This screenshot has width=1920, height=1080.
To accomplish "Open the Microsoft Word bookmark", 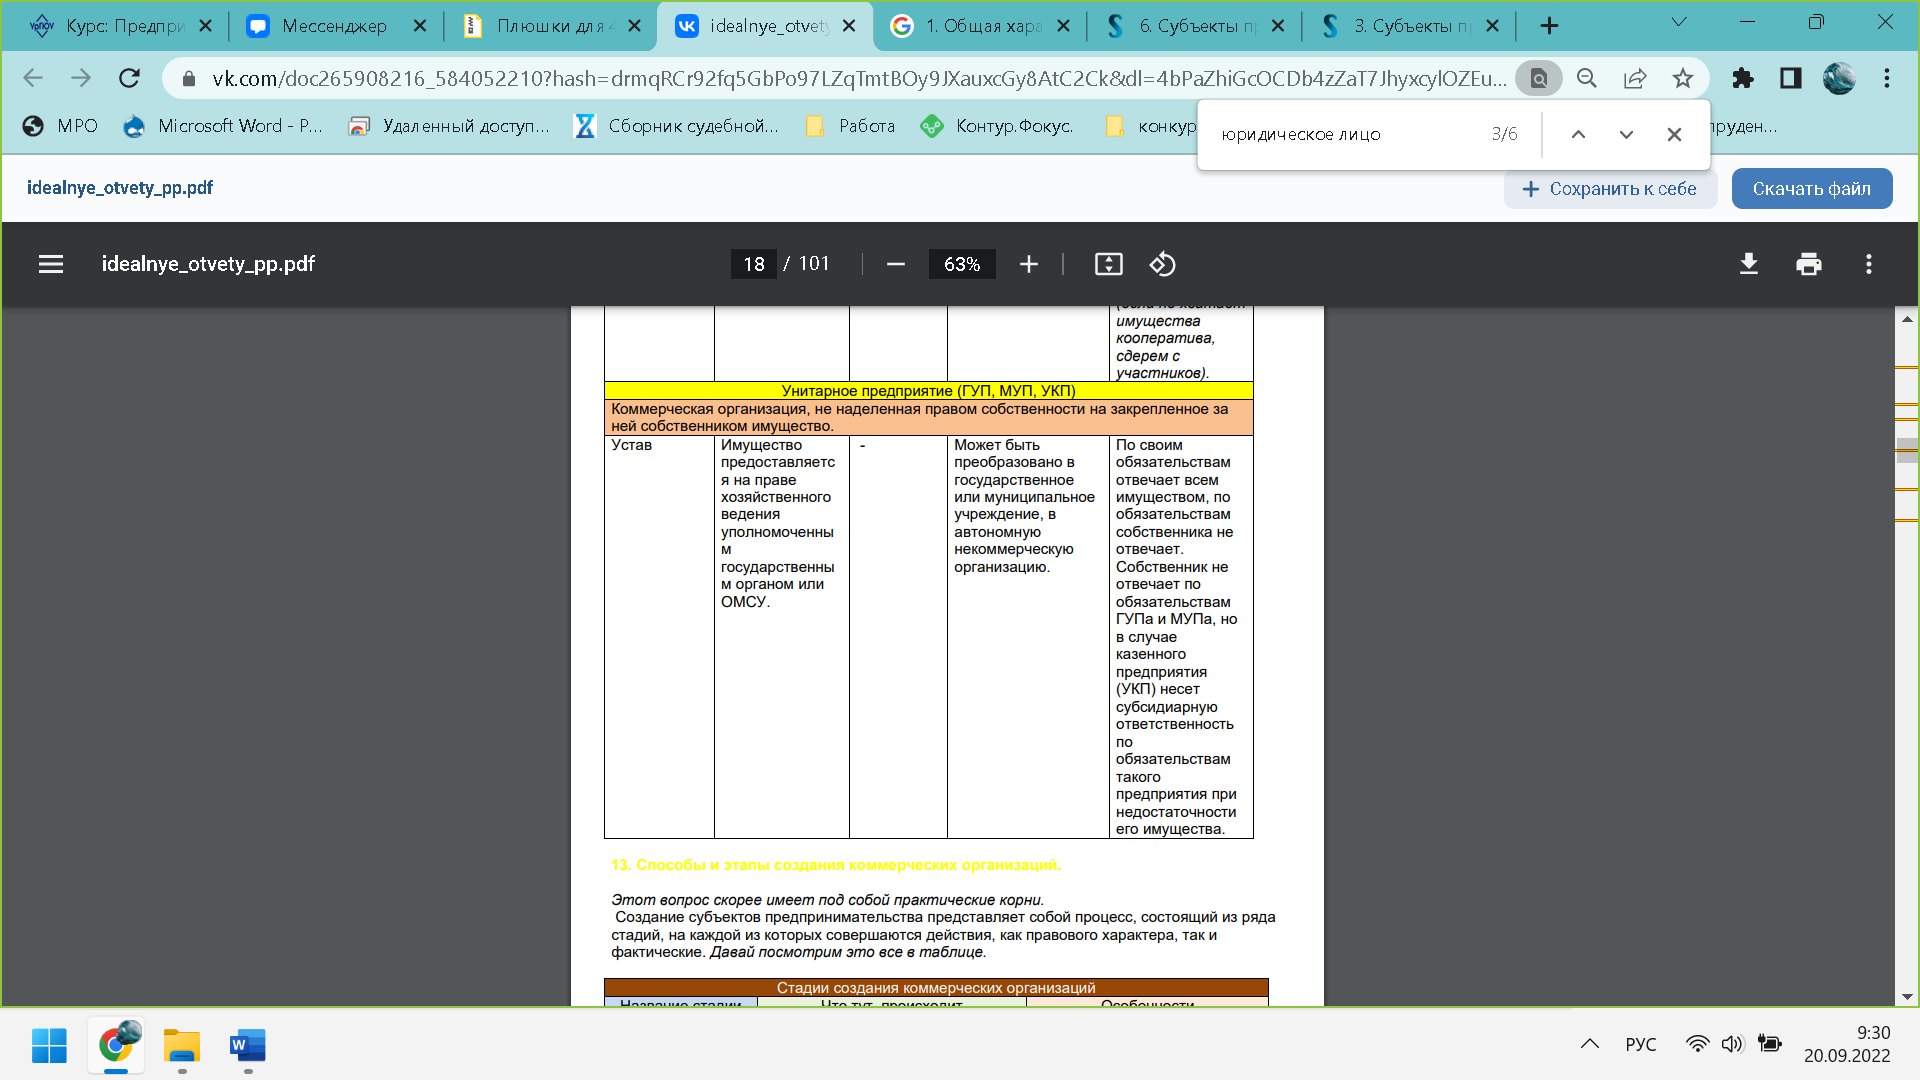I will click(x=223, y=126).
